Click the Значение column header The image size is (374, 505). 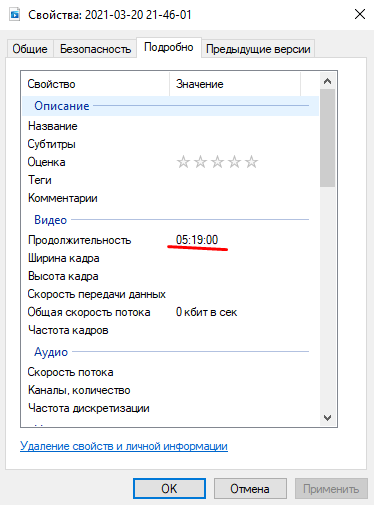(x=235, y=84)
